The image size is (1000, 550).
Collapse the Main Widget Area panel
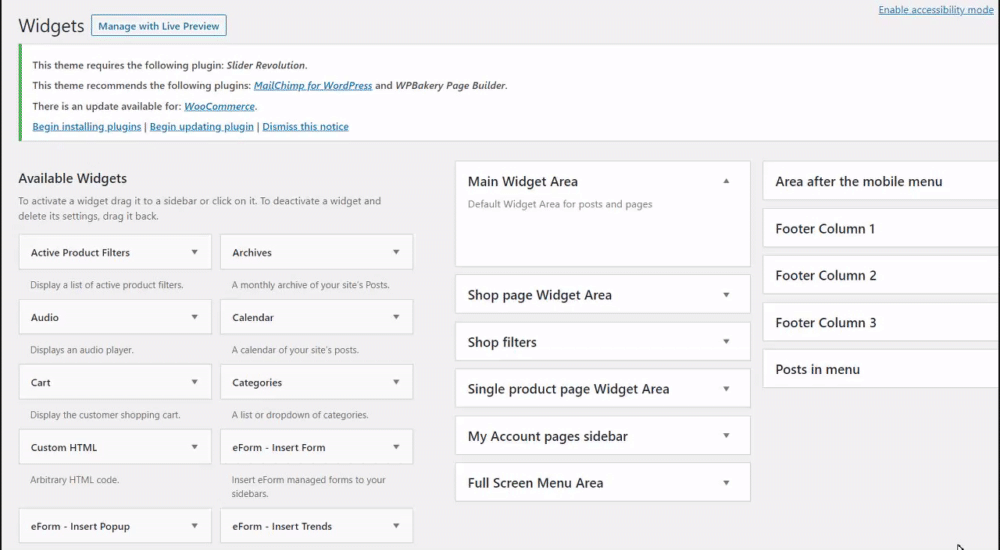(726, 182)
